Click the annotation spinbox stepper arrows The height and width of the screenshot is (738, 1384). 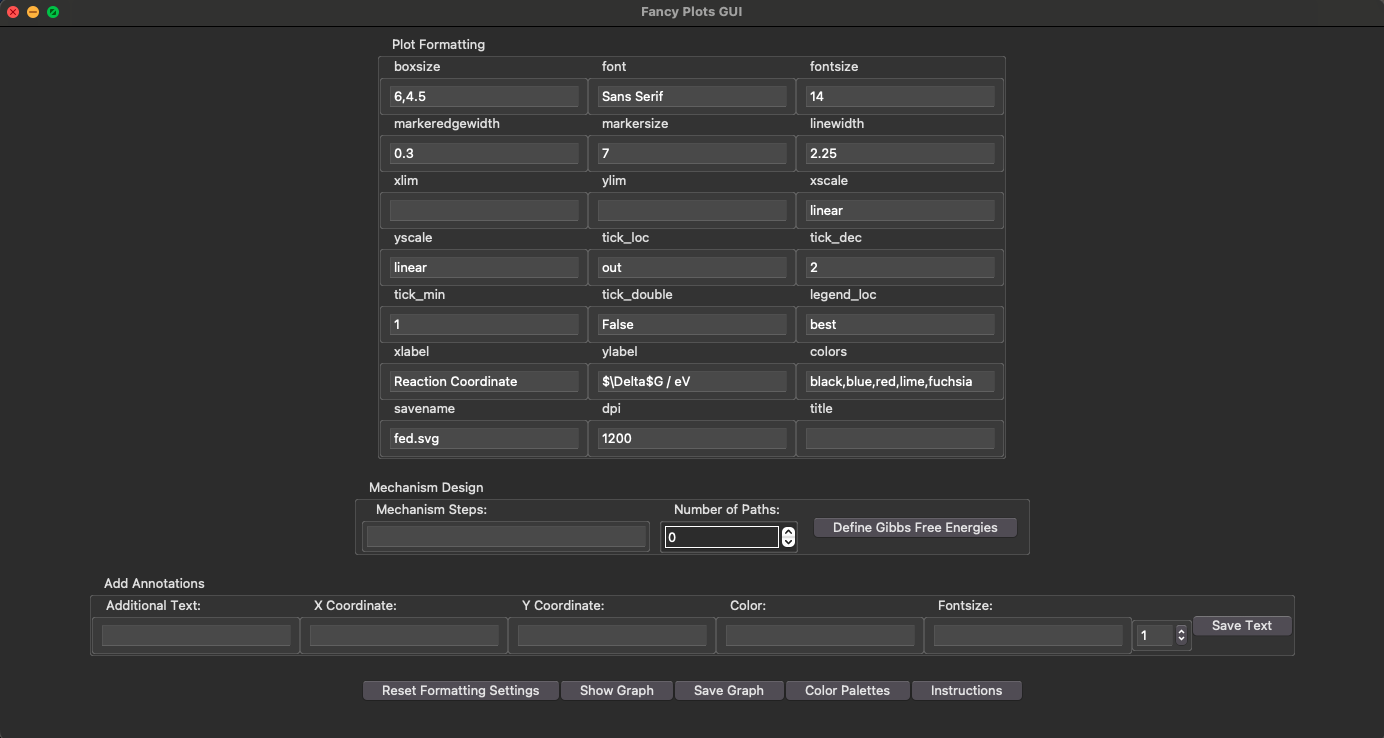[x=1181, y=635]
